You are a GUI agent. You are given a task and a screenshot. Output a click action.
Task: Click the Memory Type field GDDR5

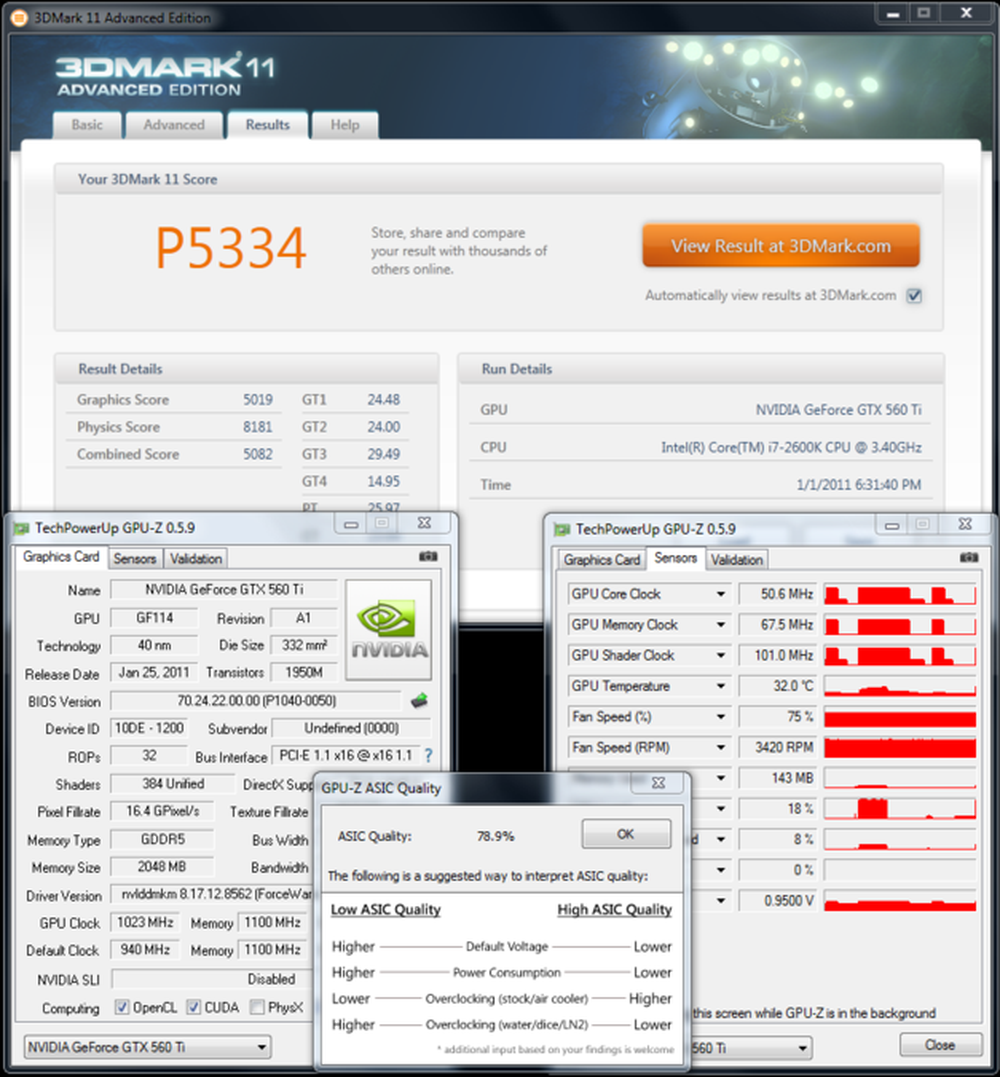coord(162,839)
